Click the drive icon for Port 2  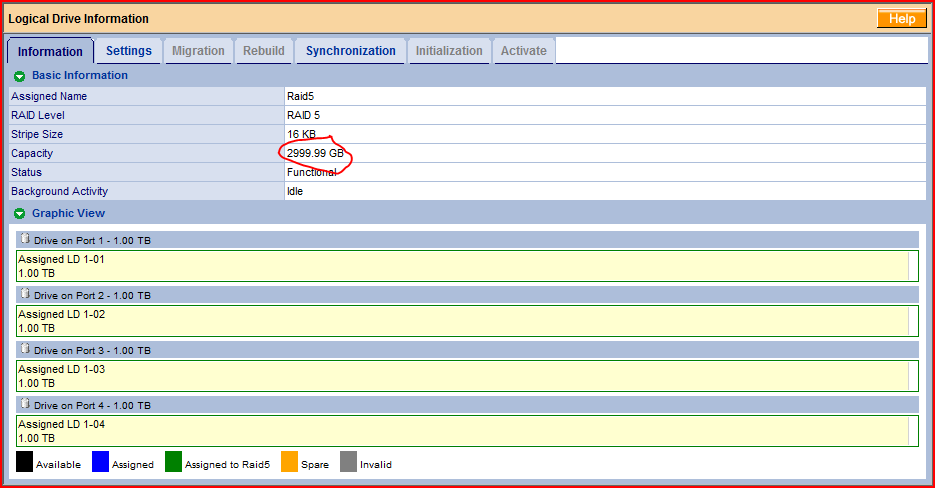(x=26, y=294)
